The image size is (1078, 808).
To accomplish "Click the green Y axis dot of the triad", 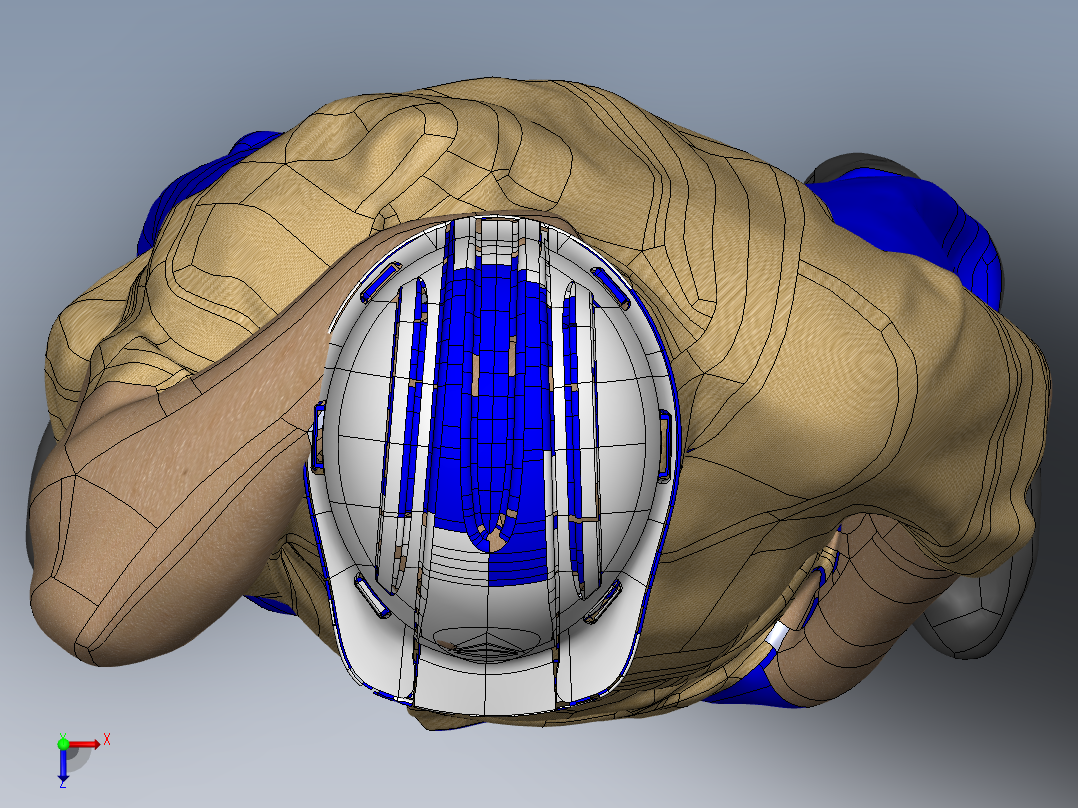I will (x=63, y=743).
